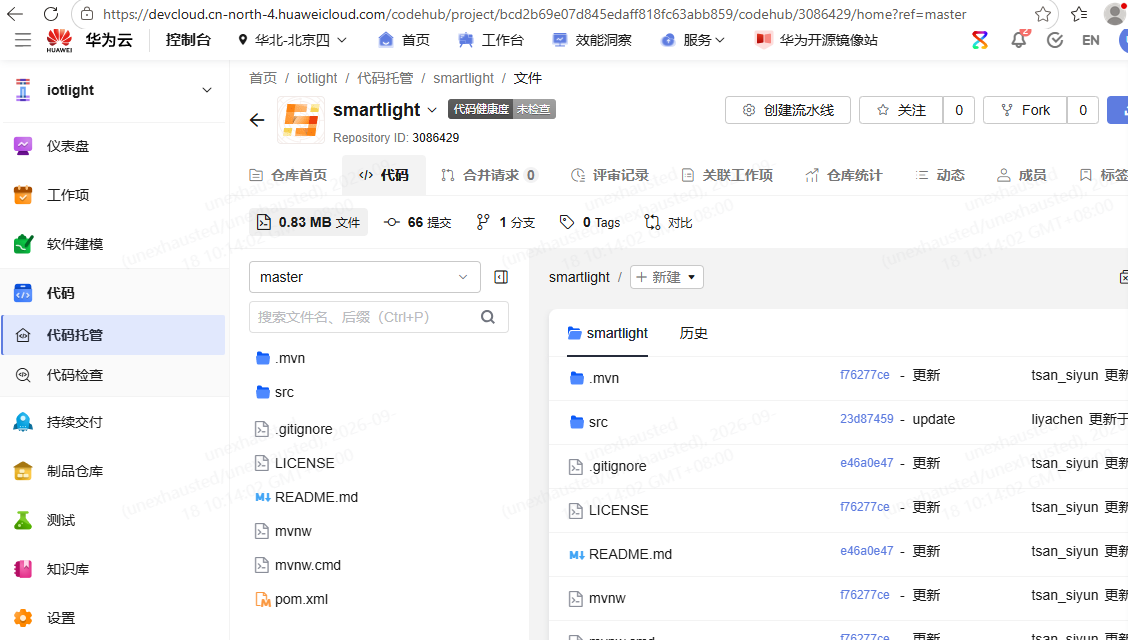Click the colorful assistant icon in top bar
This screenshot has width=1128, height=640.
click(980, 40)
